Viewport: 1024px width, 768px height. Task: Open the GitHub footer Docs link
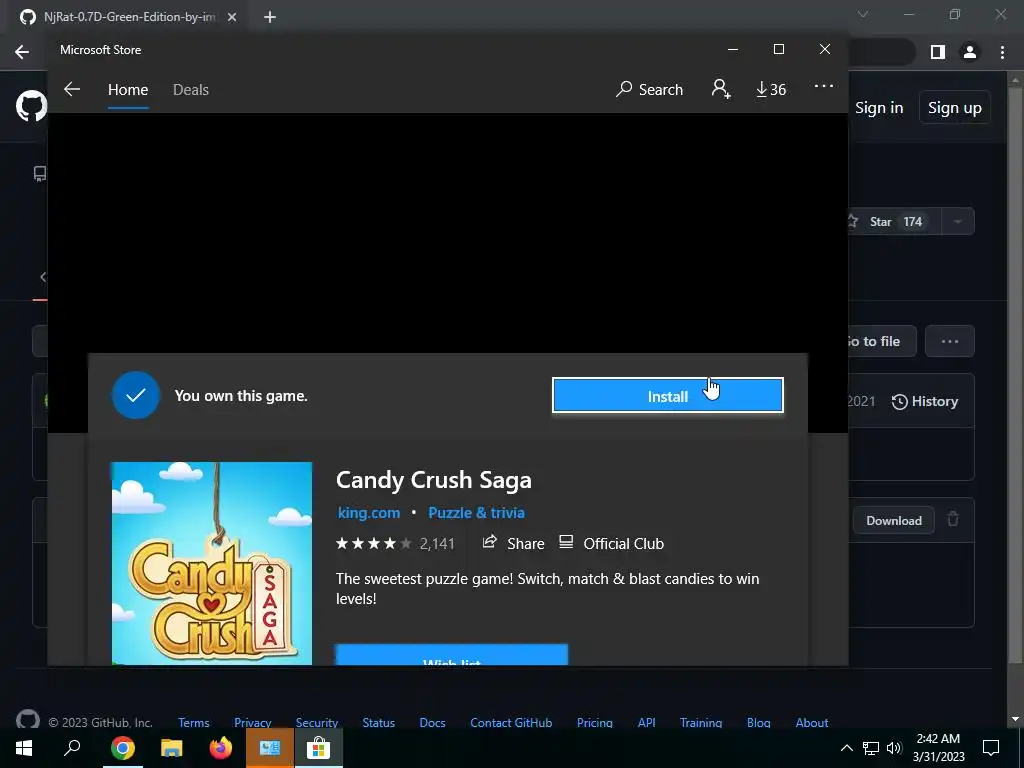coord(432,722)
